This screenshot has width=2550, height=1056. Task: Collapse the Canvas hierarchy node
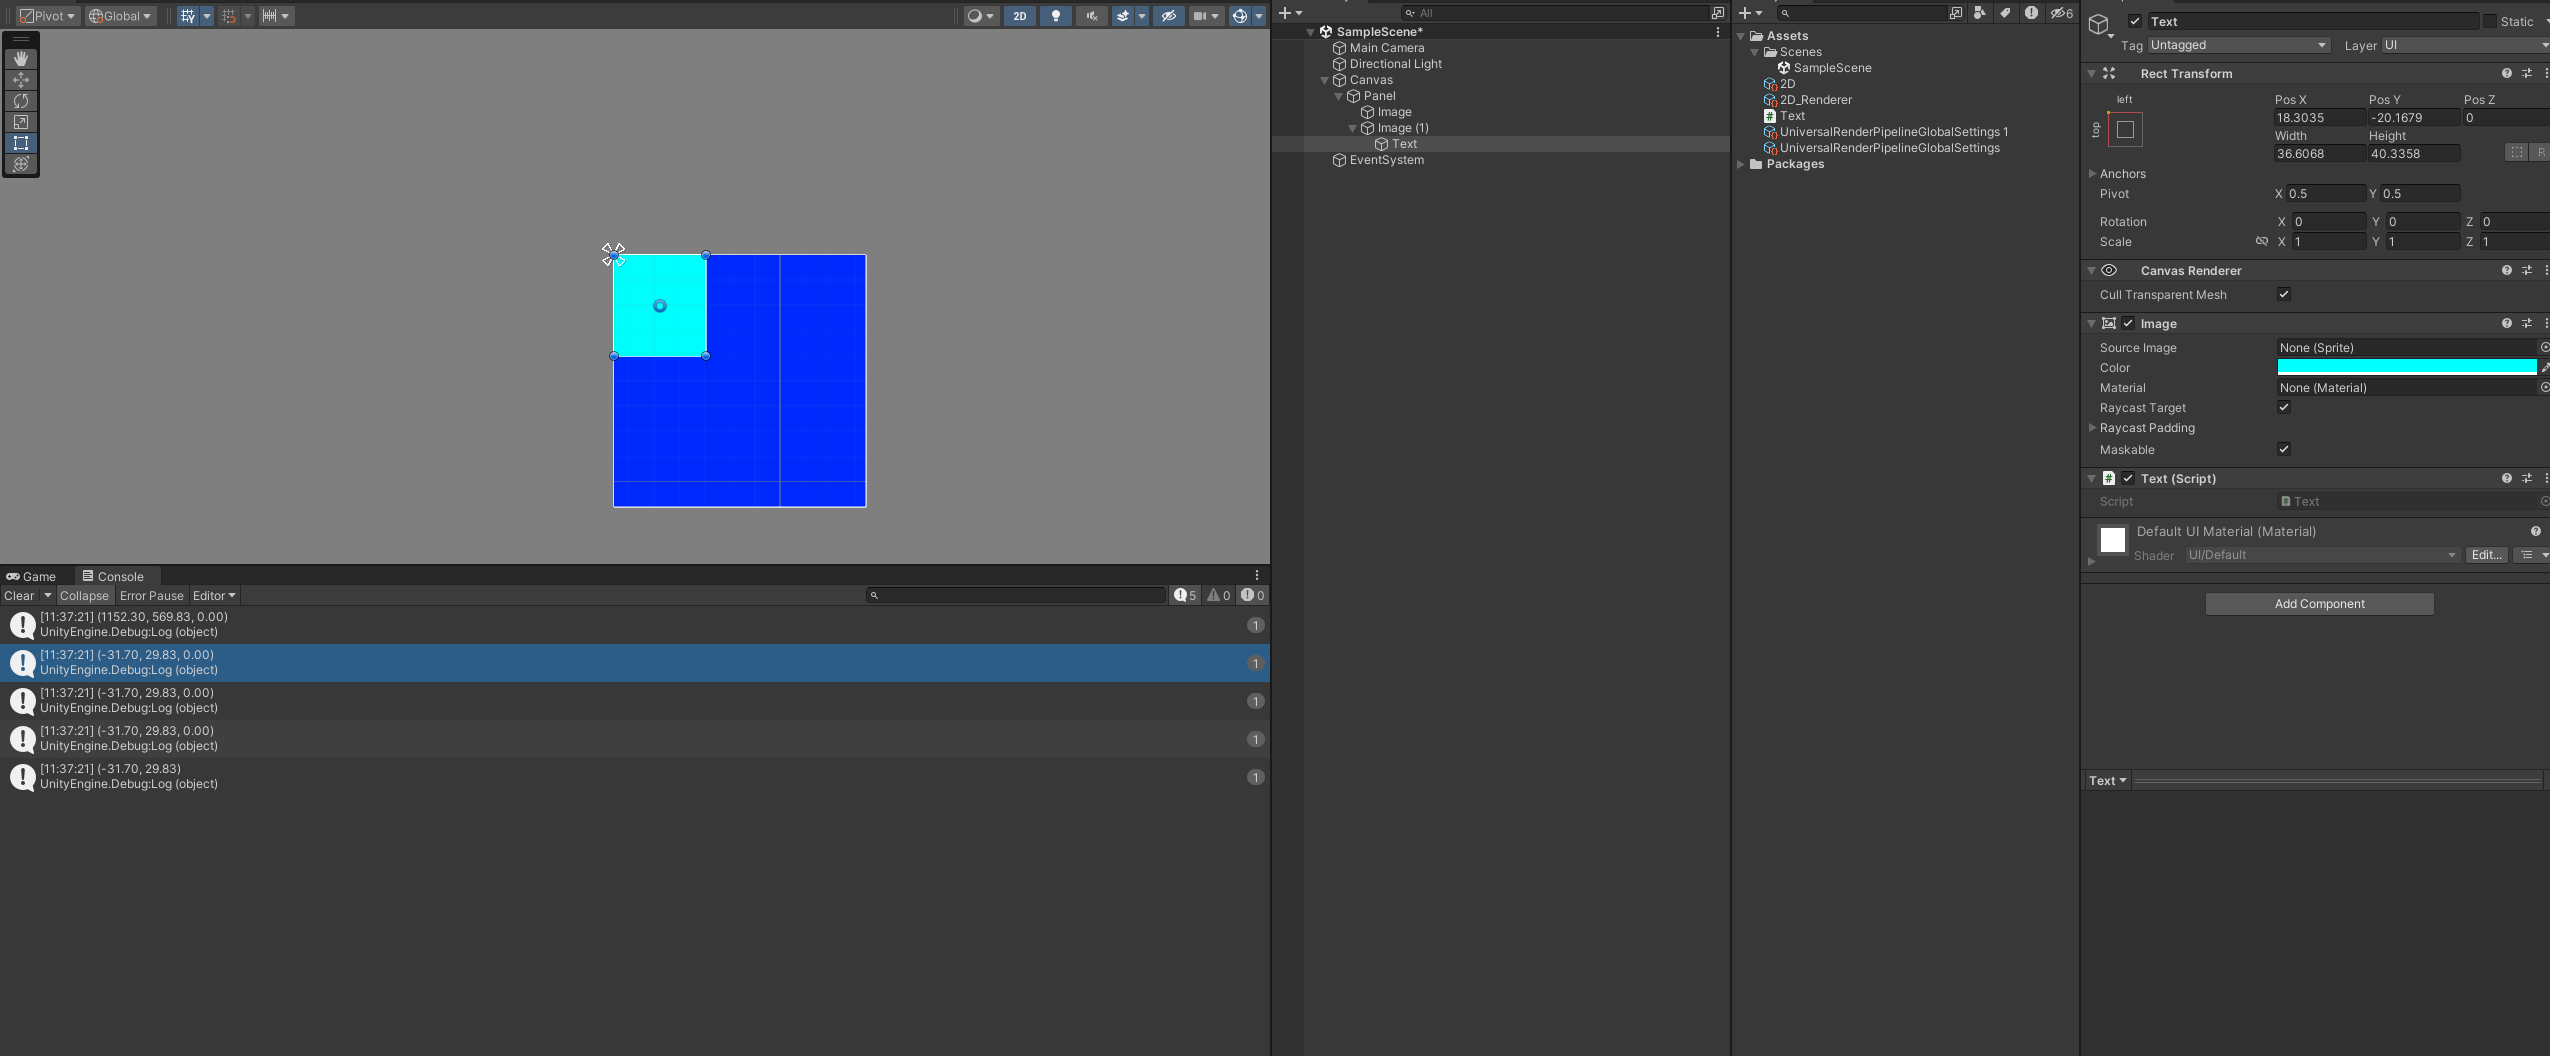1325,80
